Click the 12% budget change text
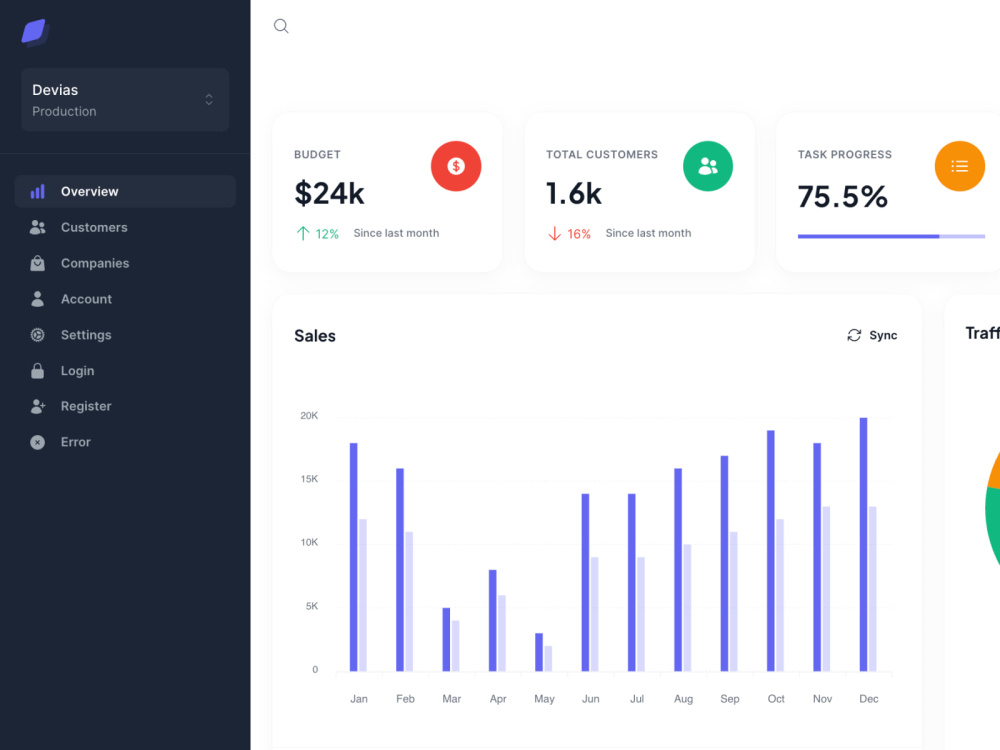The width and height of the screenshot is (1000, 750). (327, 234)
